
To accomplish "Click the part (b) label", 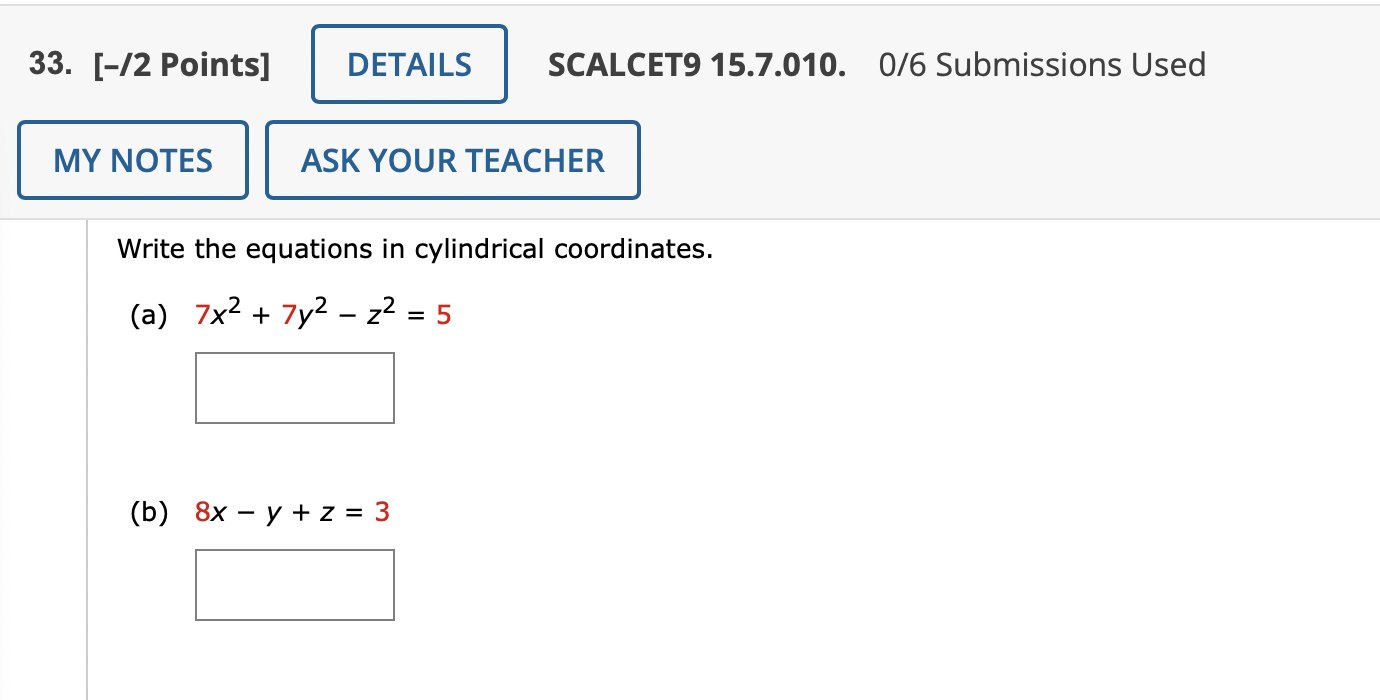I will tap(150, 512).
